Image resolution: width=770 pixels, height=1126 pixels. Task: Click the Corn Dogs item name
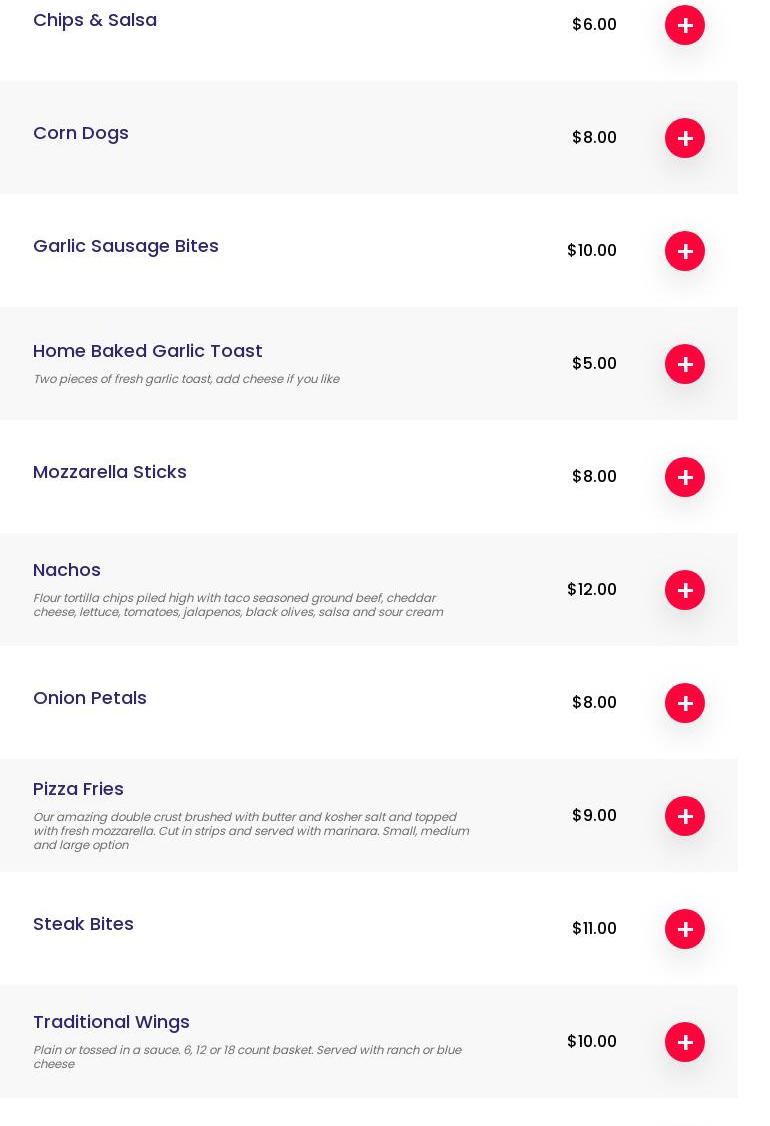[x=81, y=133]
